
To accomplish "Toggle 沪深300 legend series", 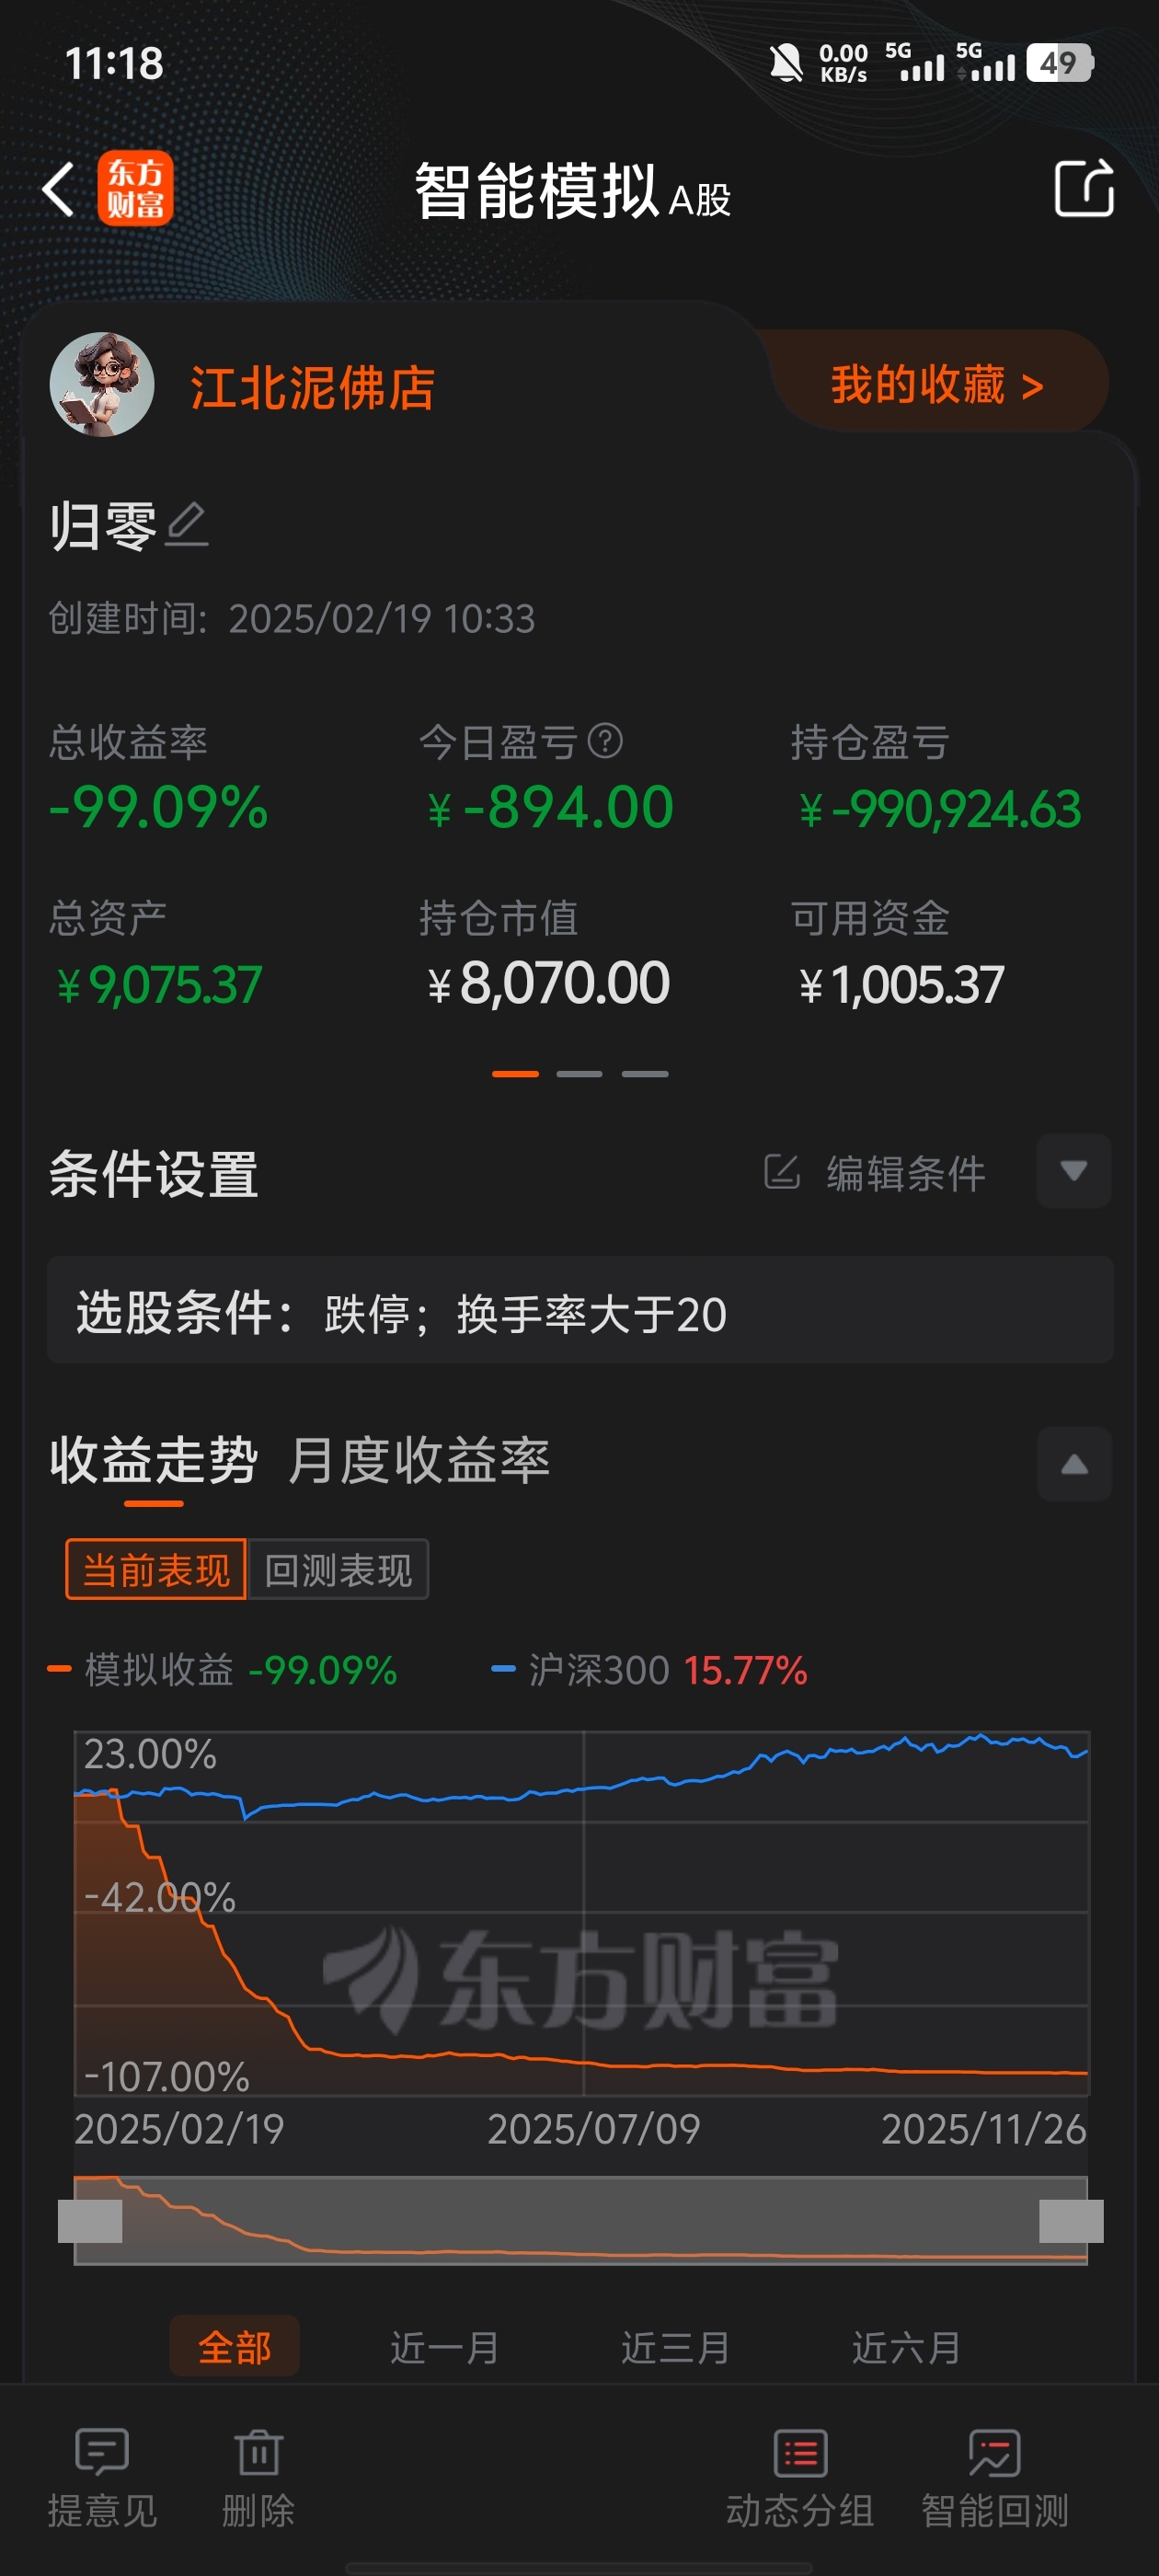I will 649,1670.
